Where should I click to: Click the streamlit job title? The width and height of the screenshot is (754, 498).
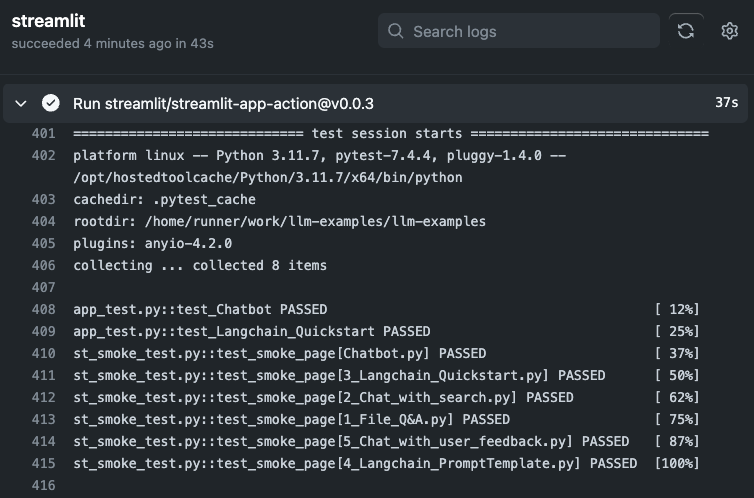(45, 19)
